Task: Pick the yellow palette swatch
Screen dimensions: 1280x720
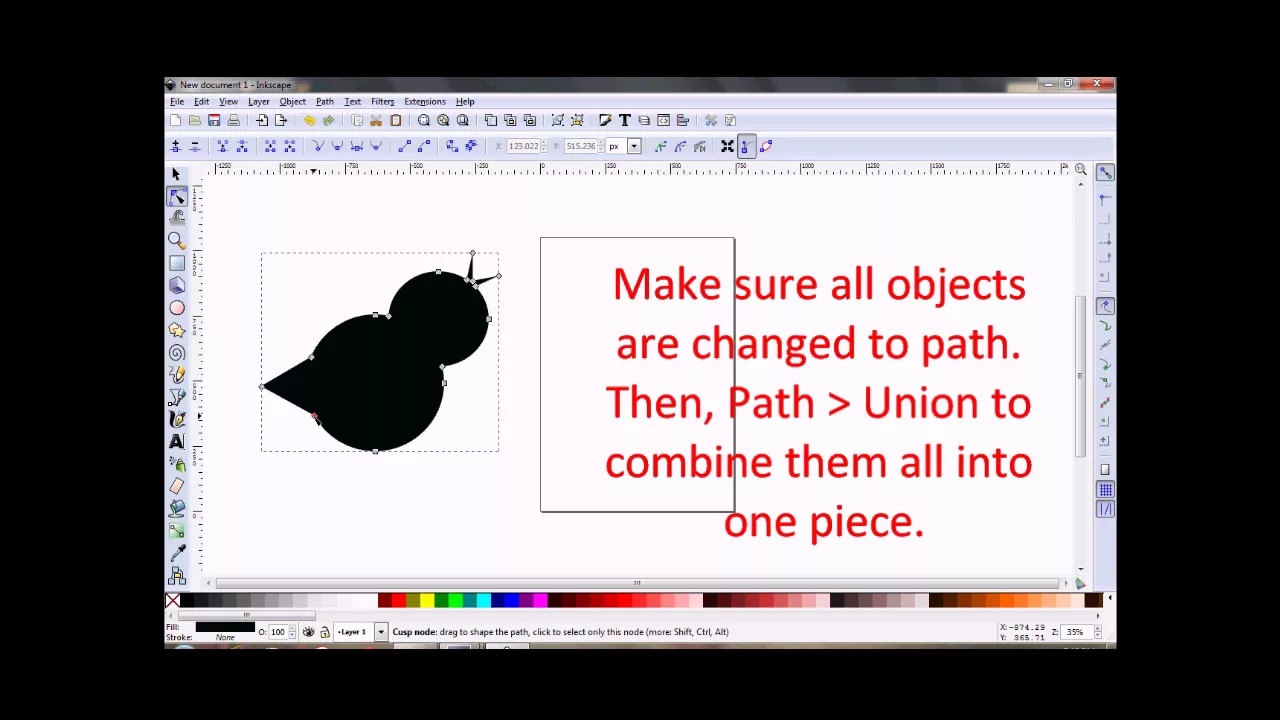Action: [427, 600]
